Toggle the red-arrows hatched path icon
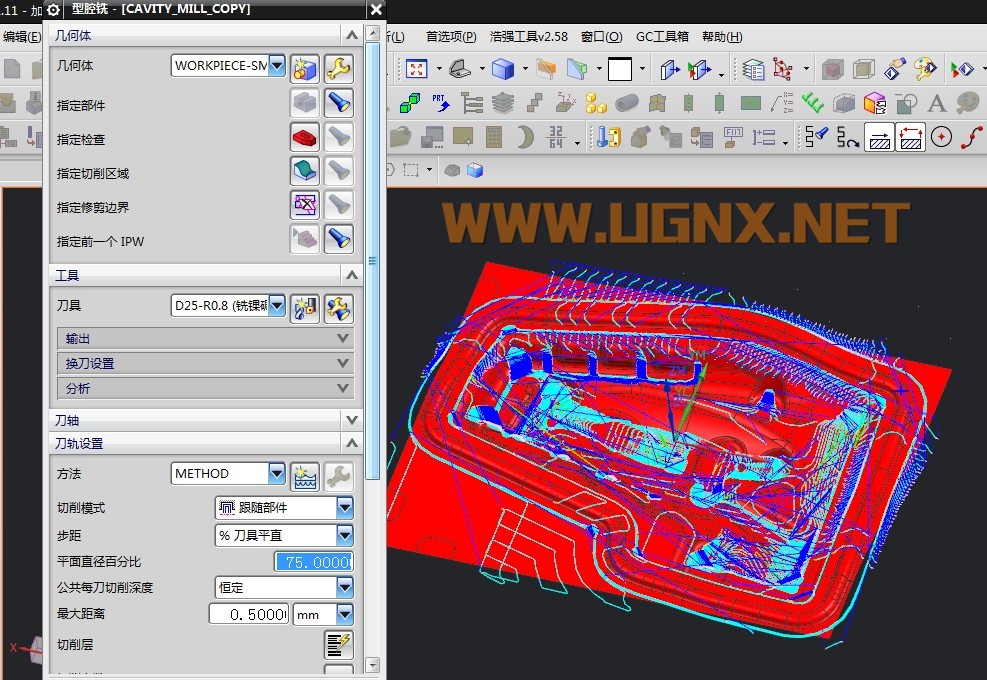Viewport: 987px width, 680px height. click(x=911, y=137)
